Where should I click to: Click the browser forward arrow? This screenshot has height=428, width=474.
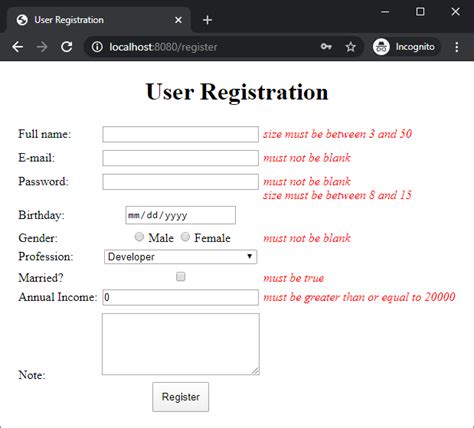tap(42, 47)
